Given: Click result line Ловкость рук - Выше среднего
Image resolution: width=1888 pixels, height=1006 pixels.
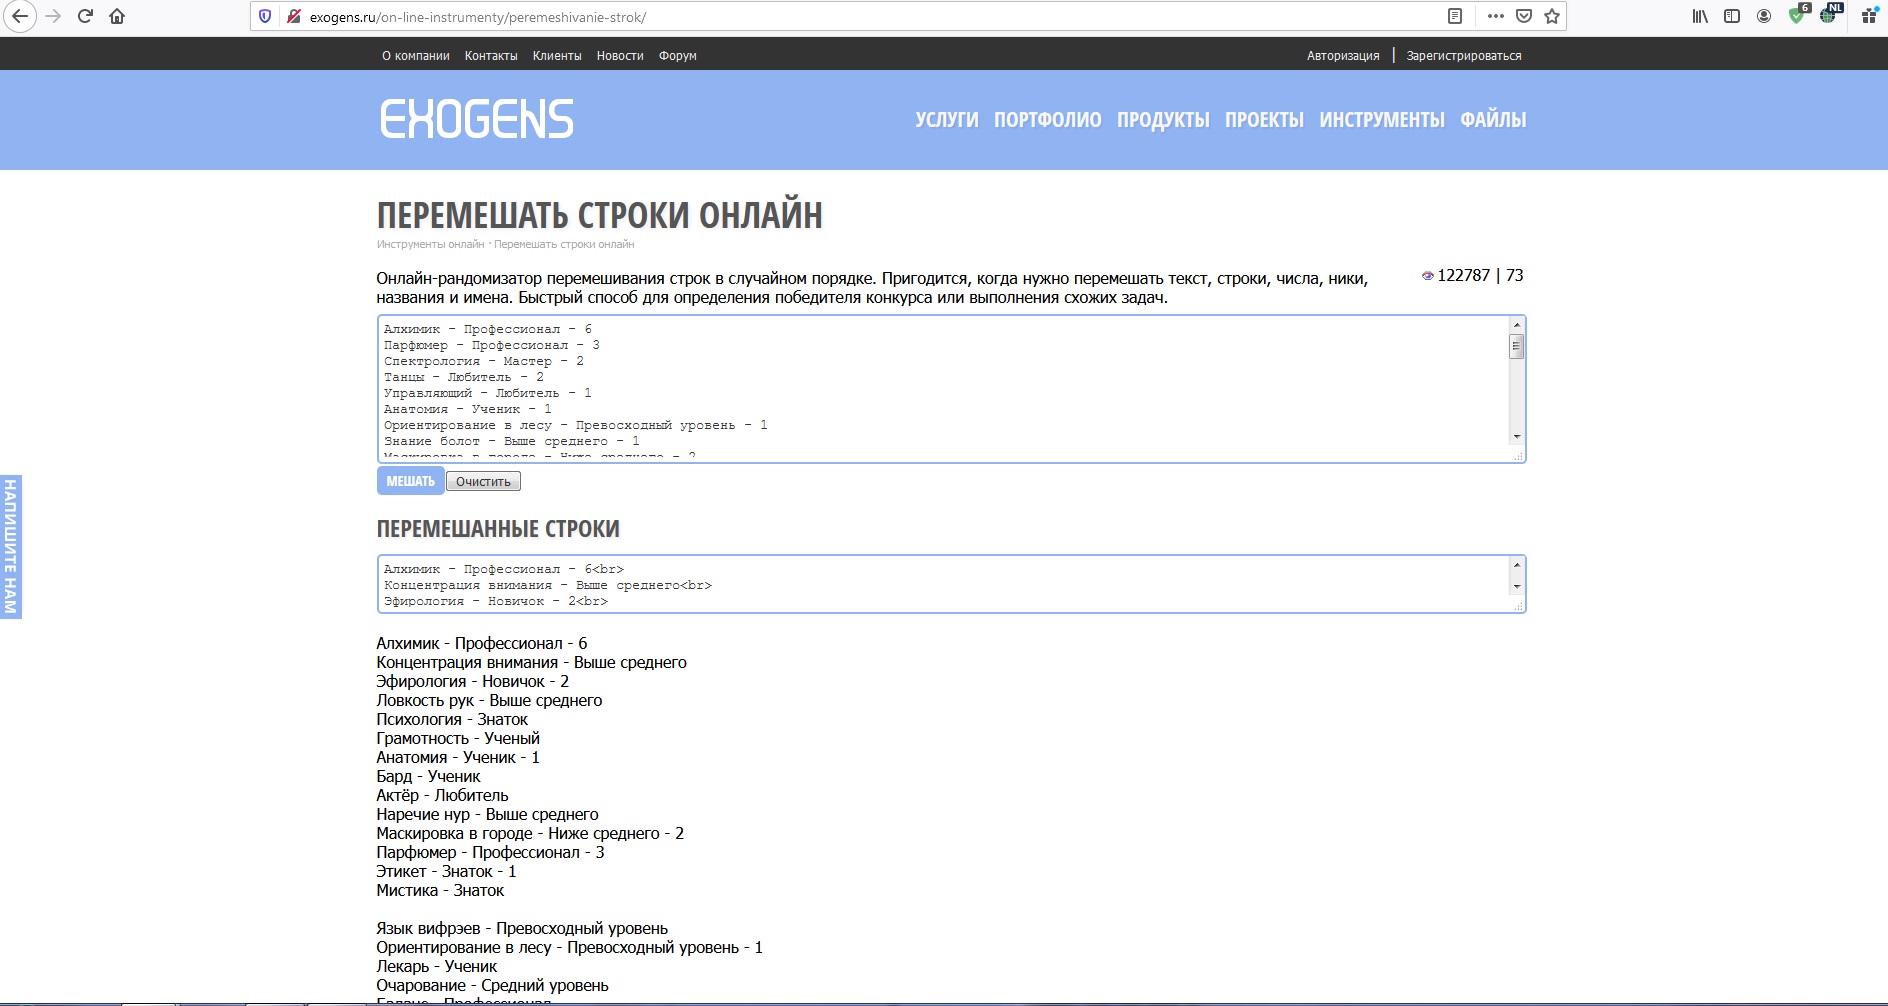Looking at the screenshot, I should click(489, 700).
